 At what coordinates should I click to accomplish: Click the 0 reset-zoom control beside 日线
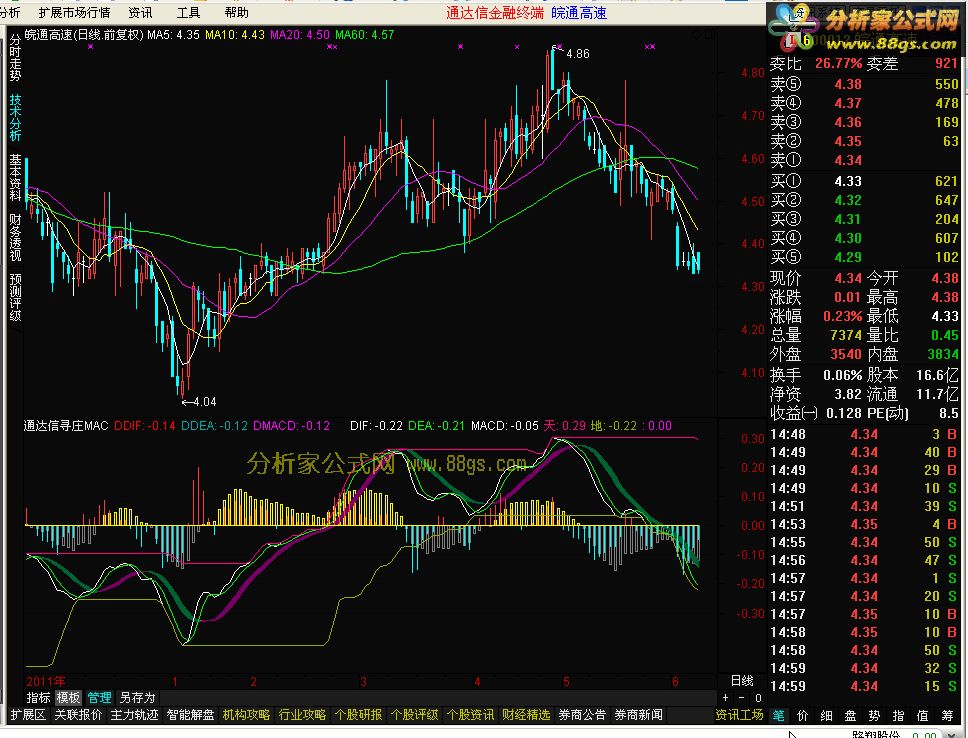point(758,698)
